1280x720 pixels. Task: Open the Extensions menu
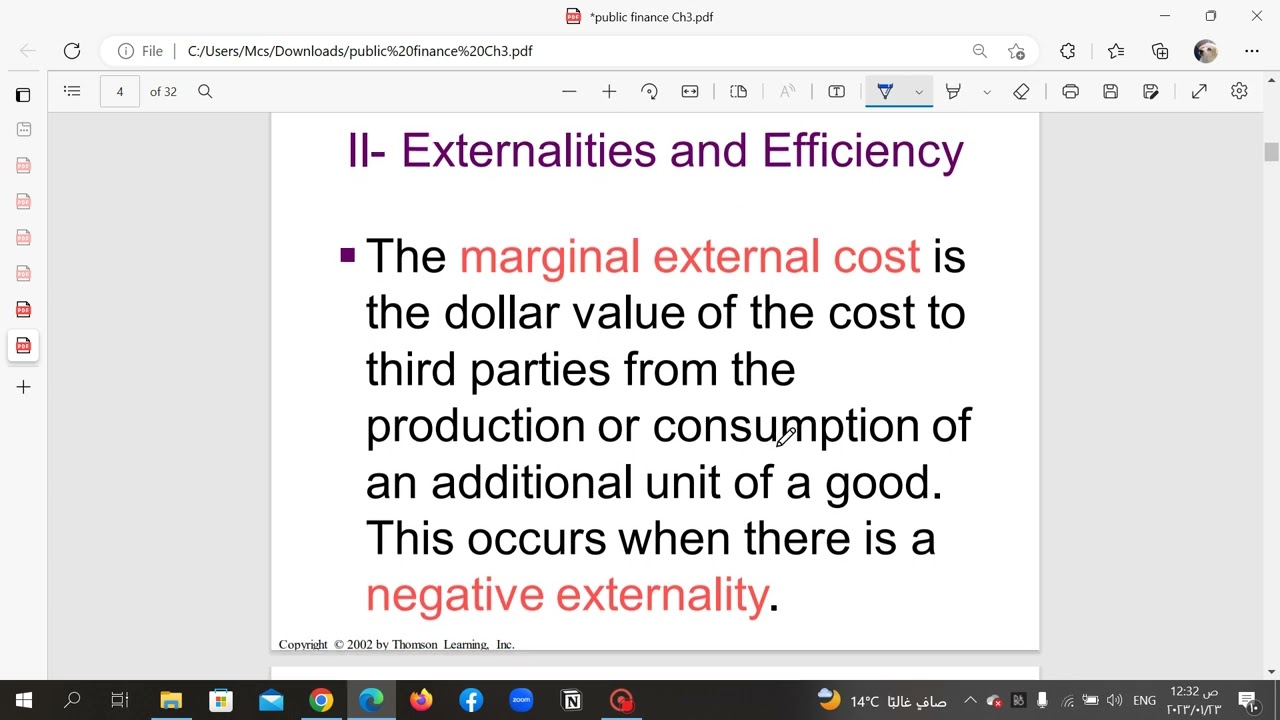(x=1067, y=51)
